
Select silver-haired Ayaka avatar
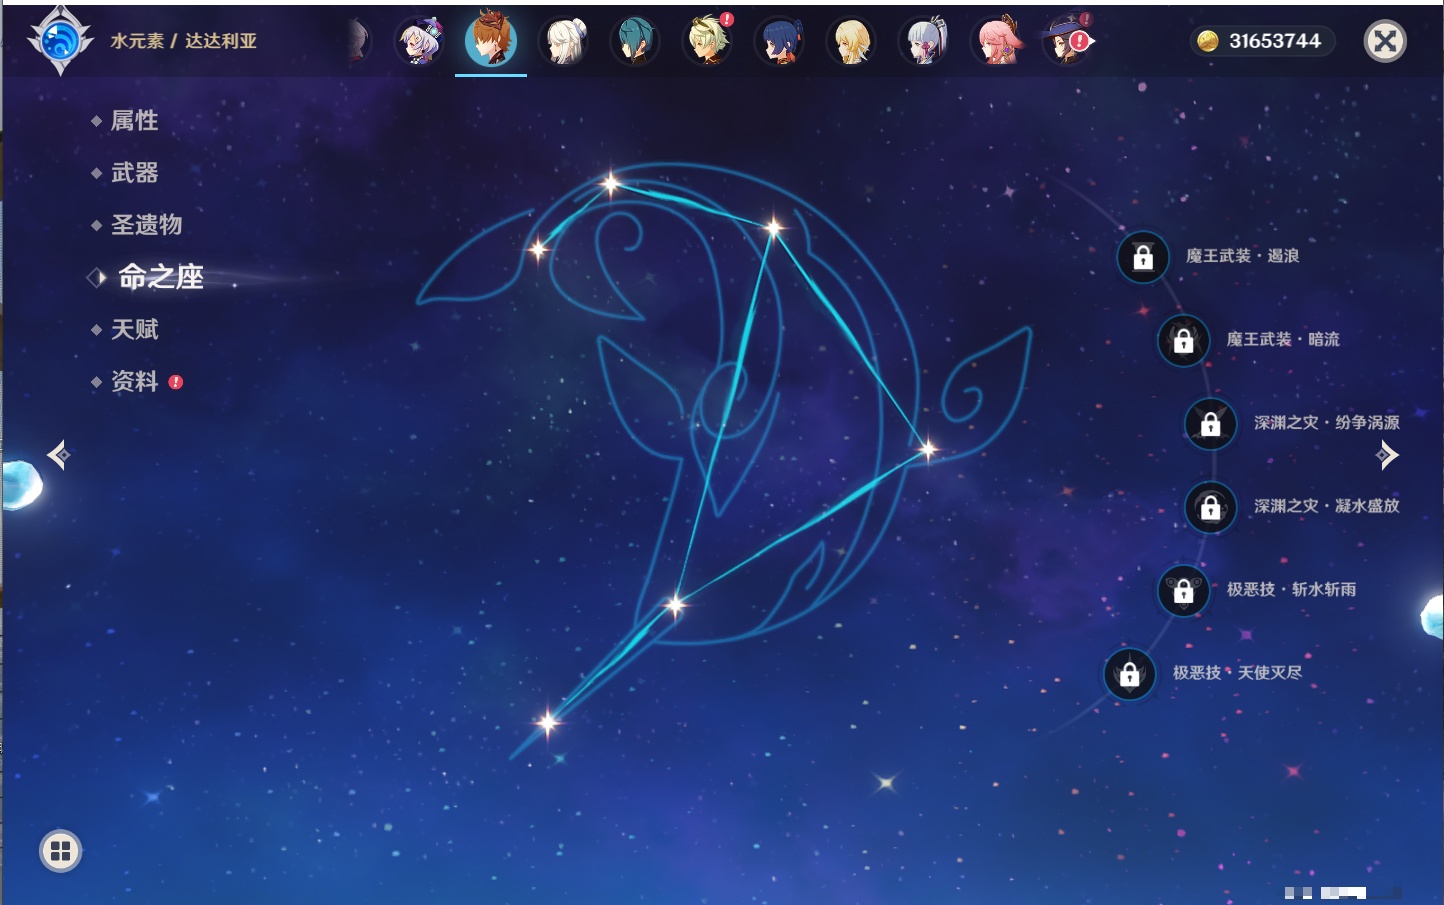tap(924, 42)
